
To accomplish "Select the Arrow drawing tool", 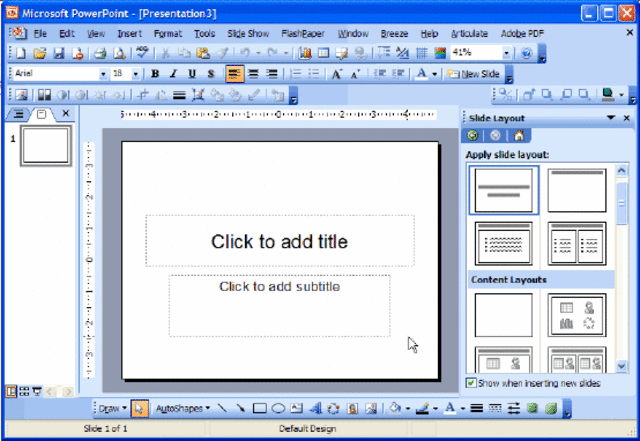I will pos(240,408).
